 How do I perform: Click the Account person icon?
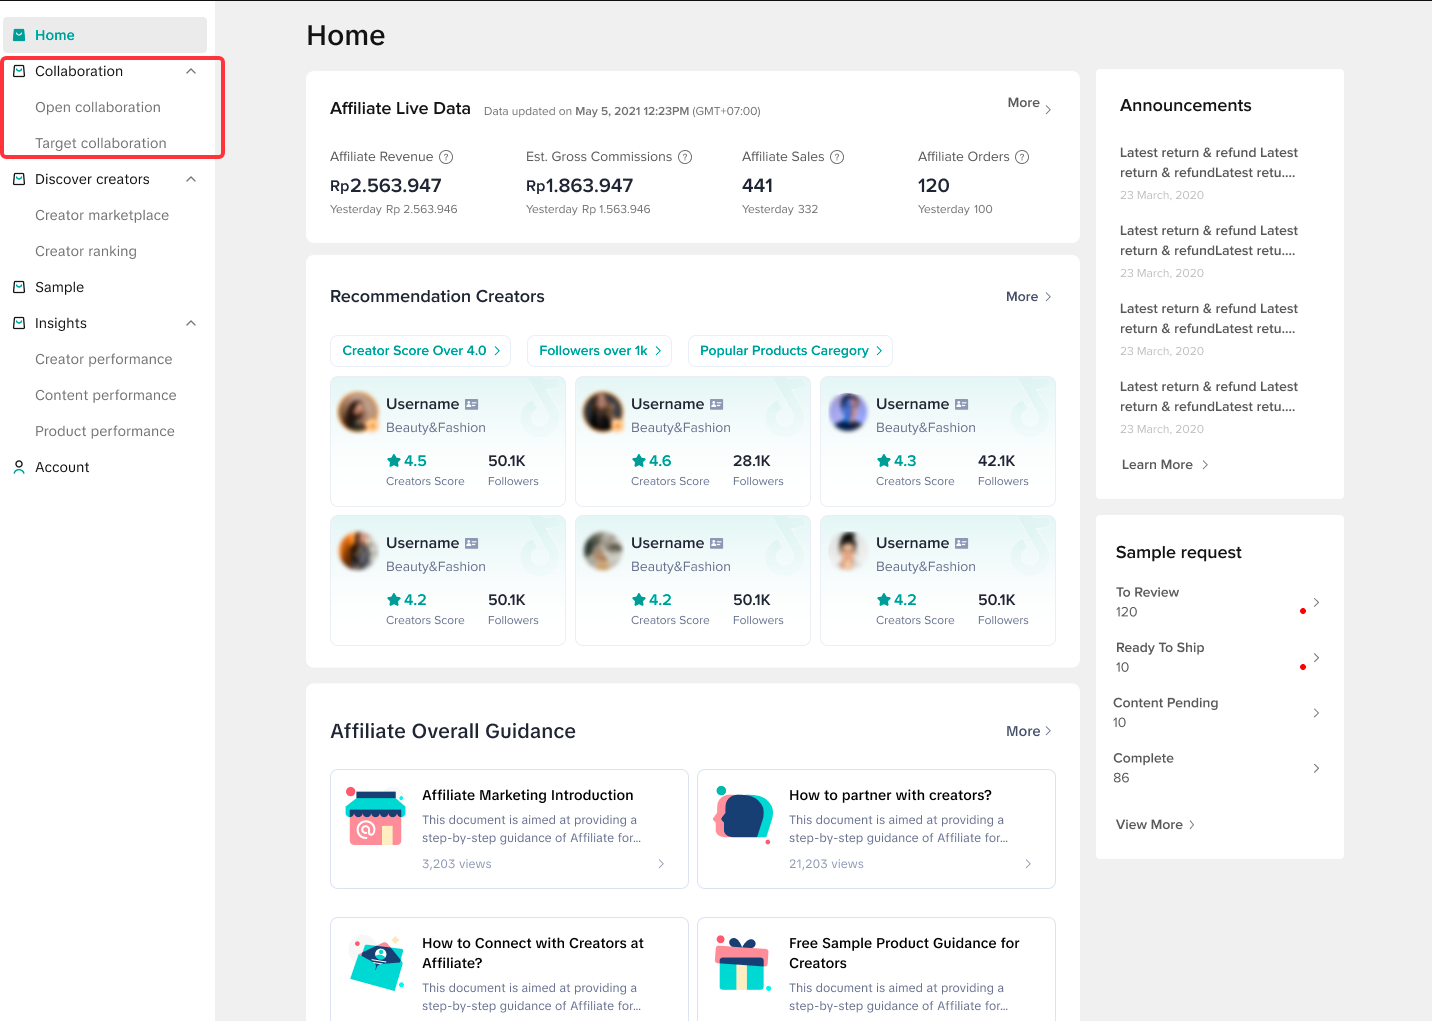19,467
